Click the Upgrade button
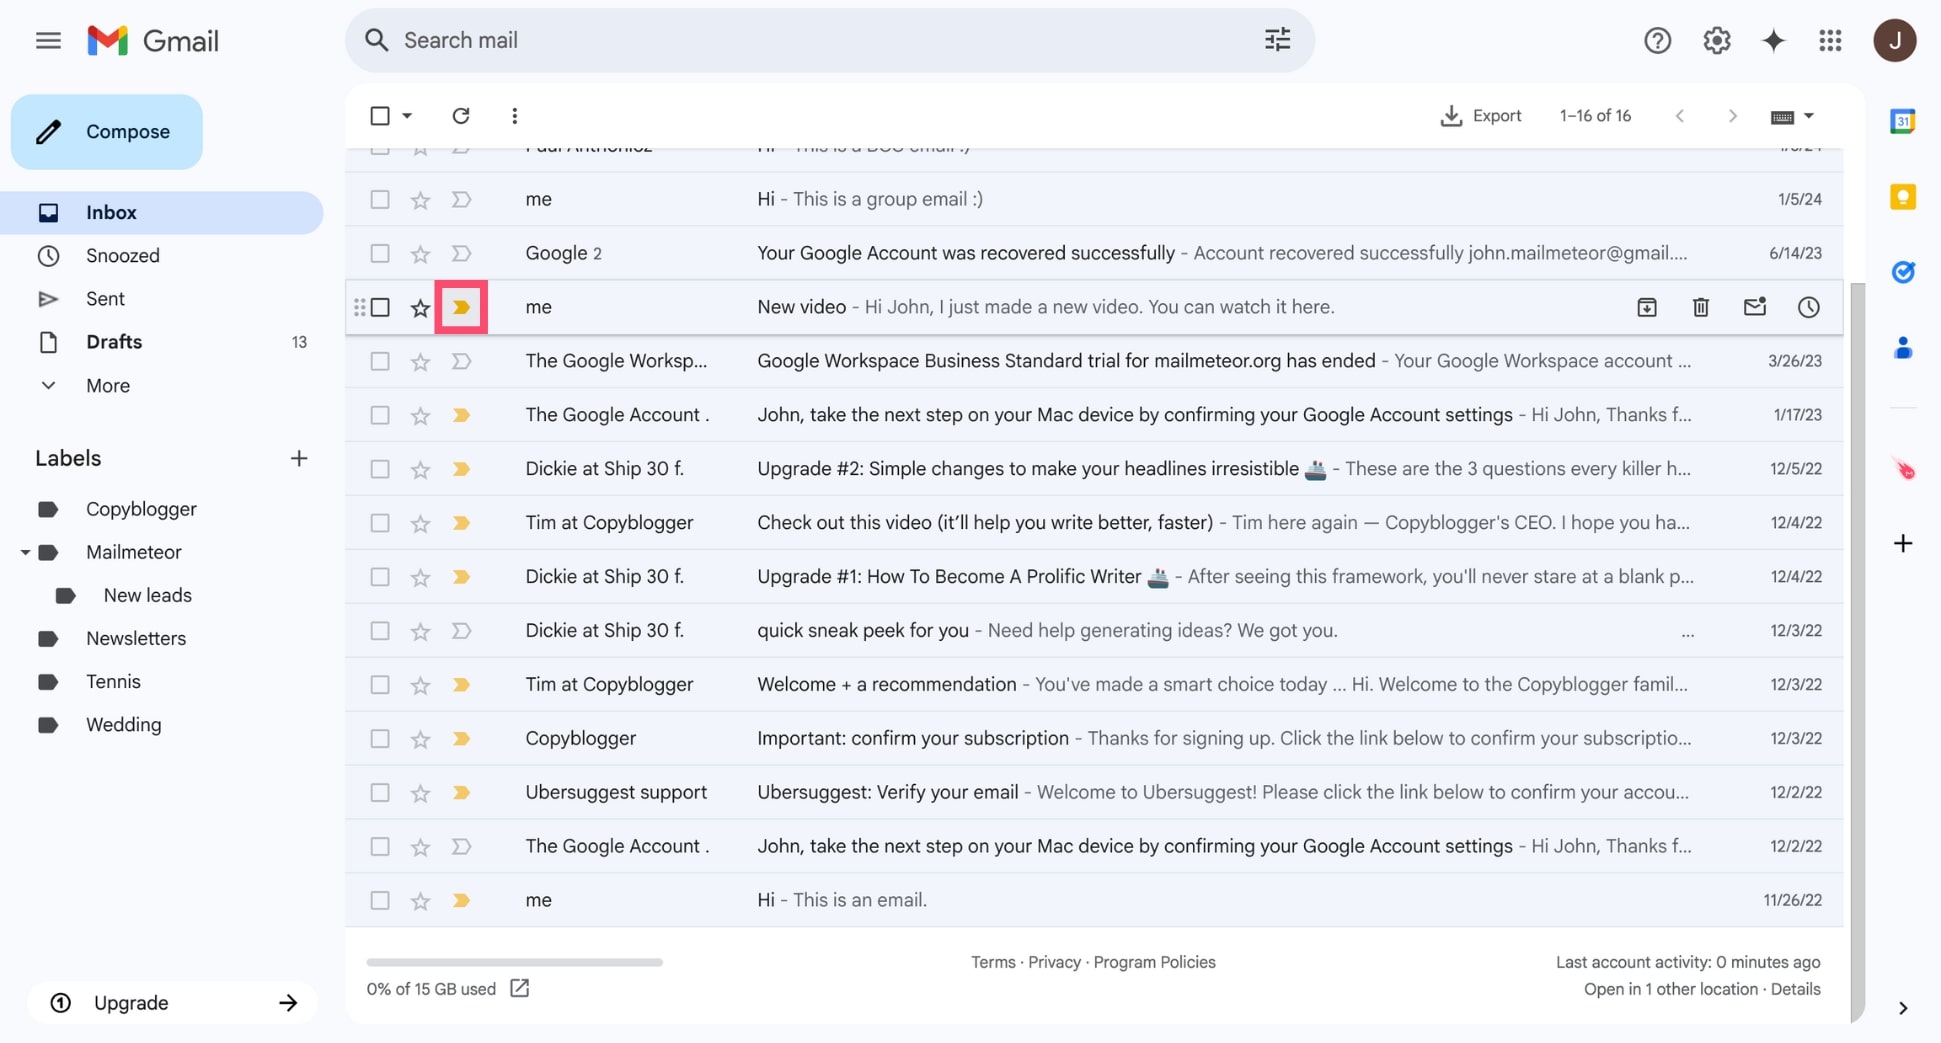1941x1043 pixels. 172,1002
